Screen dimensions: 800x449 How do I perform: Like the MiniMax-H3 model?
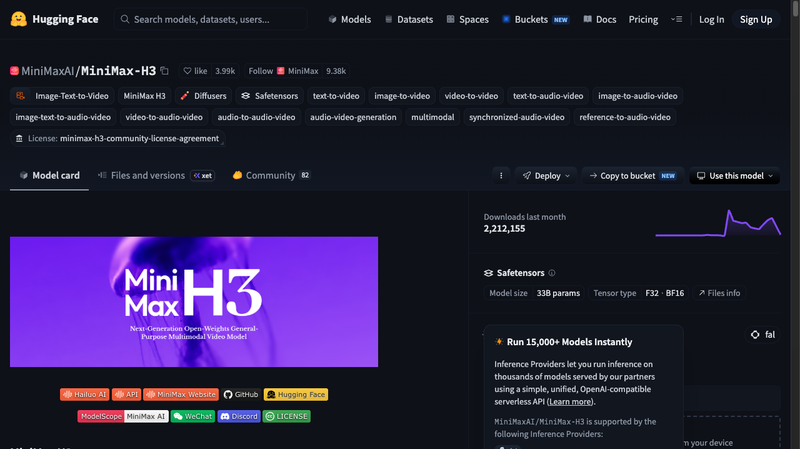195,71
